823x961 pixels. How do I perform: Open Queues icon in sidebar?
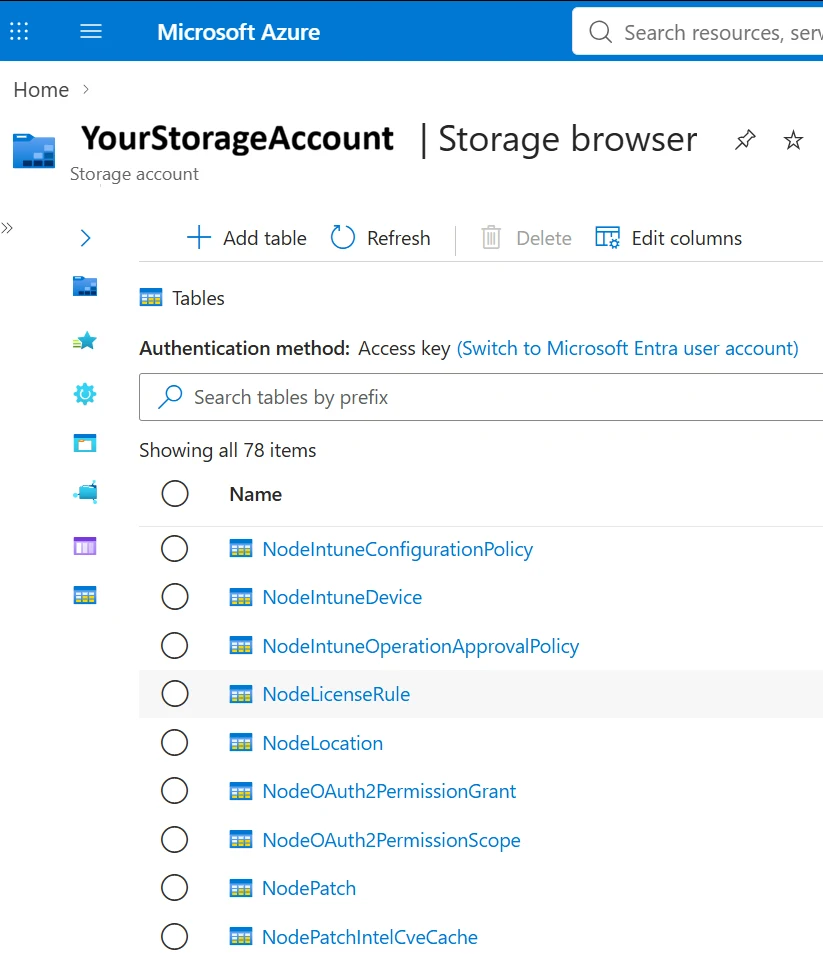(85, 546)
